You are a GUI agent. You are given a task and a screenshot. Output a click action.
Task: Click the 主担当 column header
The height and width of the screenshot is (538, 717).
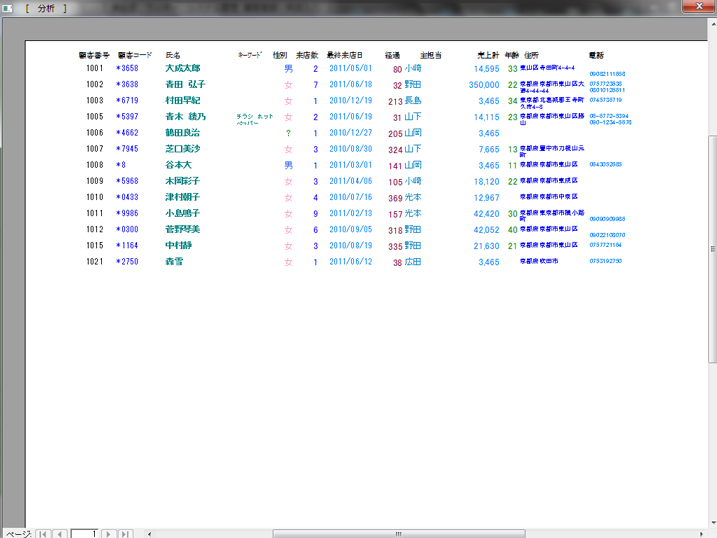click(x=431, y=55)
